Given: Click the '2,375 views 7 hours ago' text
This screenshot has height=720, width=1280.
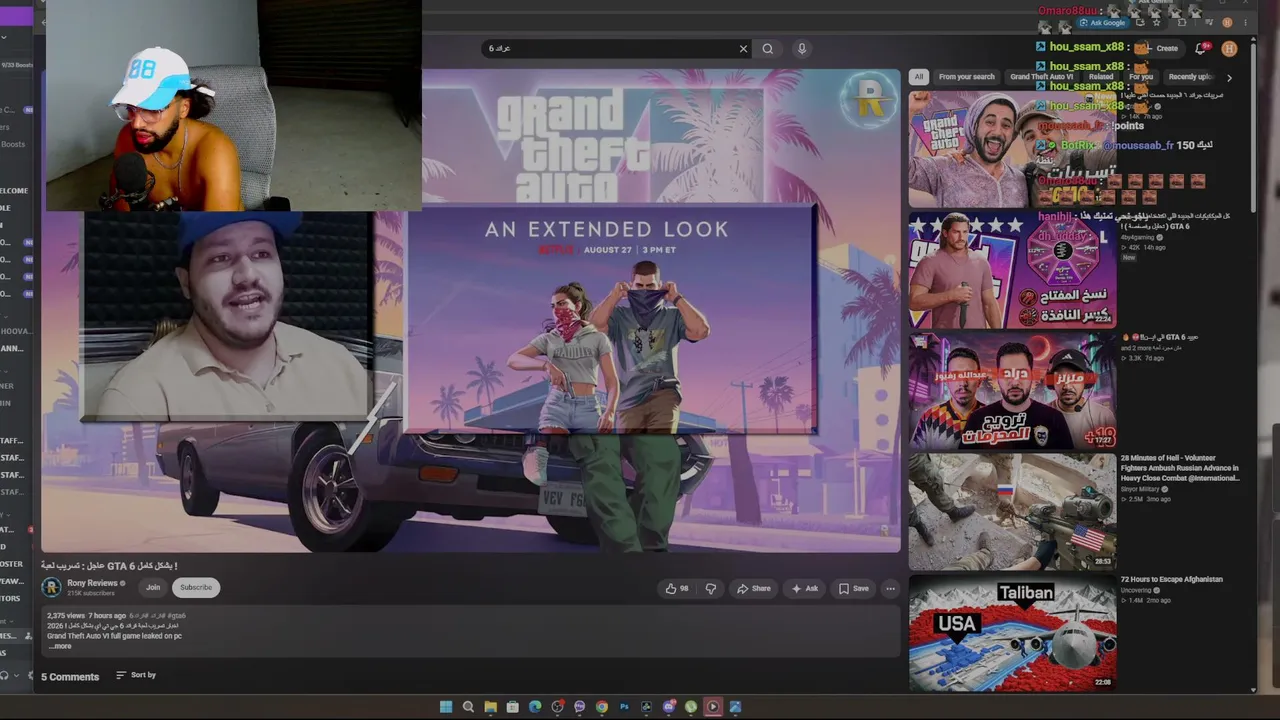Looking at the screenshot, I should 86,616.
